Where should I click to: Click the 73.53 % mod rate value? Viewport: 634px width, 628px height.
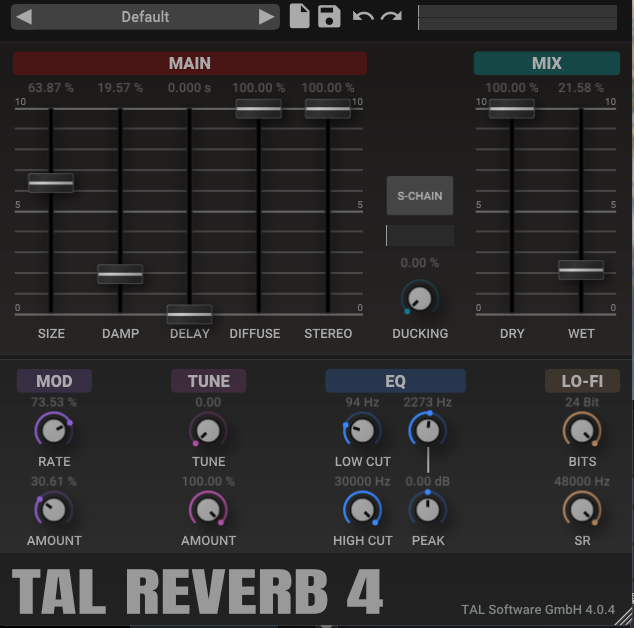tap(54, 402)
